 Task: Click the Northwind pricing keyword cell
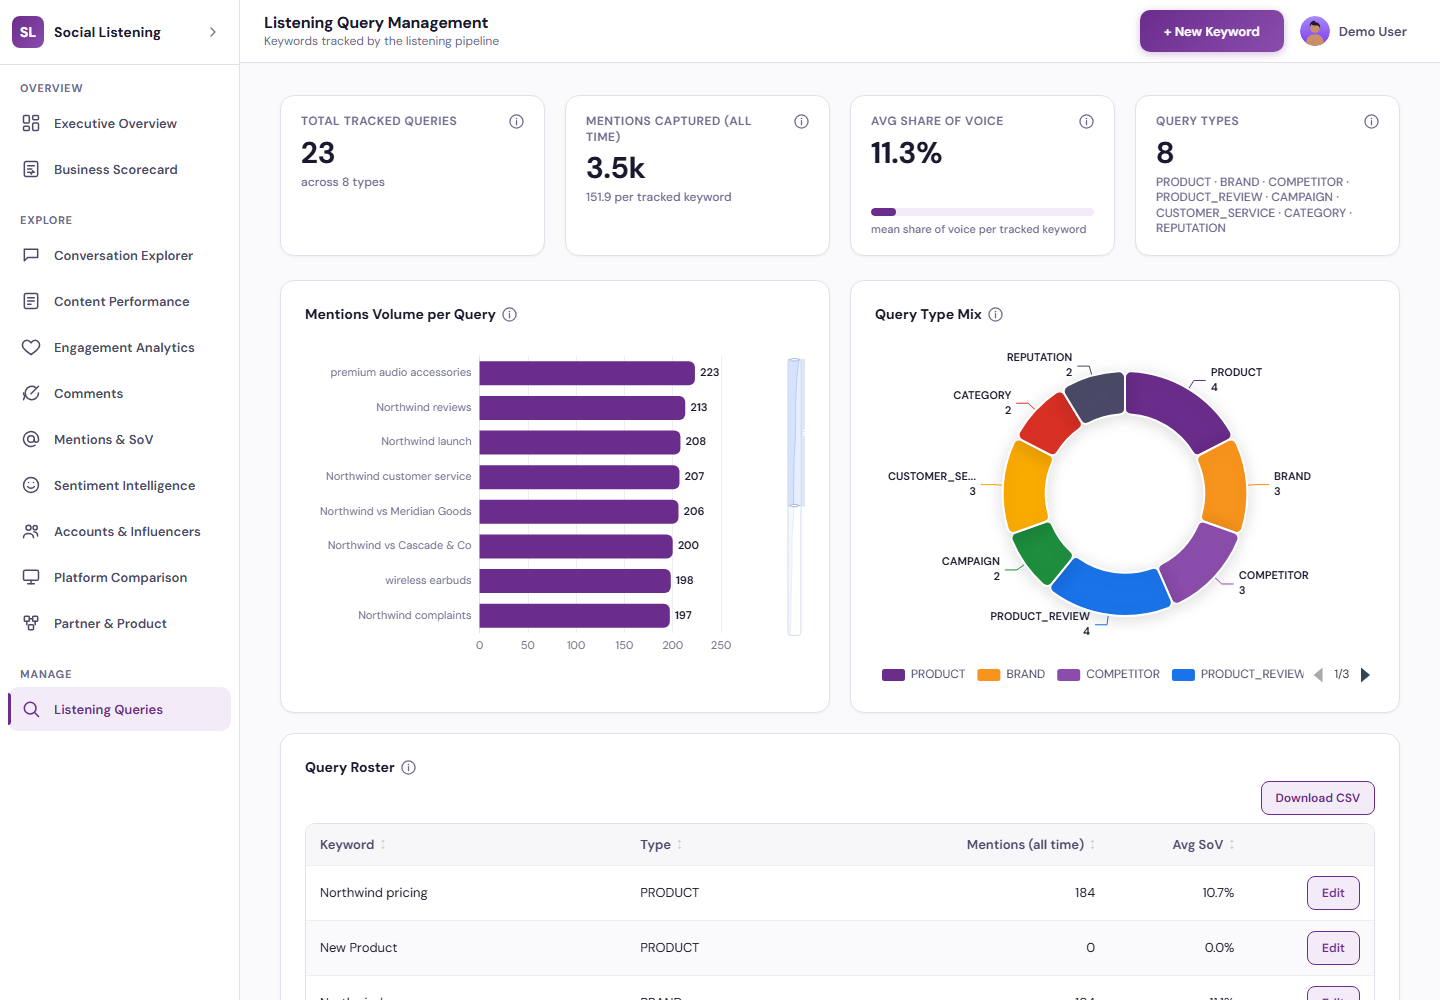click(373, 893)
